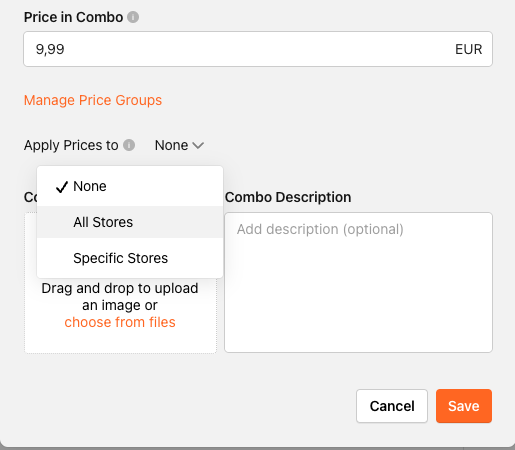515x450 pixels.
Task: Click the Price in Combo heading label
Action: (x=73, y=17)
